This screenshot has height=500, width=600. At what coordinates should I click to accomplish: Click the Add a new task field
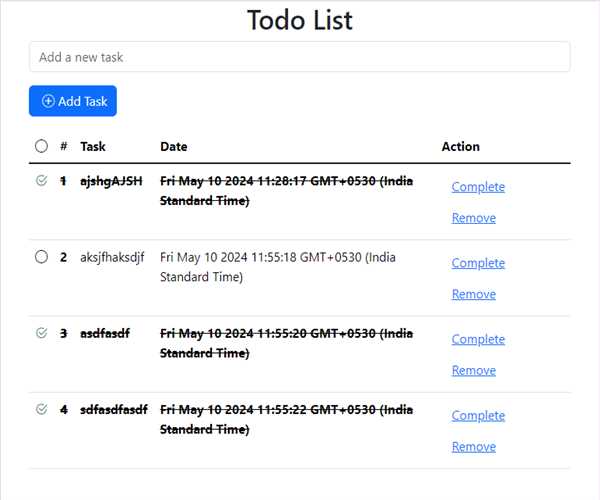point(300,57)
